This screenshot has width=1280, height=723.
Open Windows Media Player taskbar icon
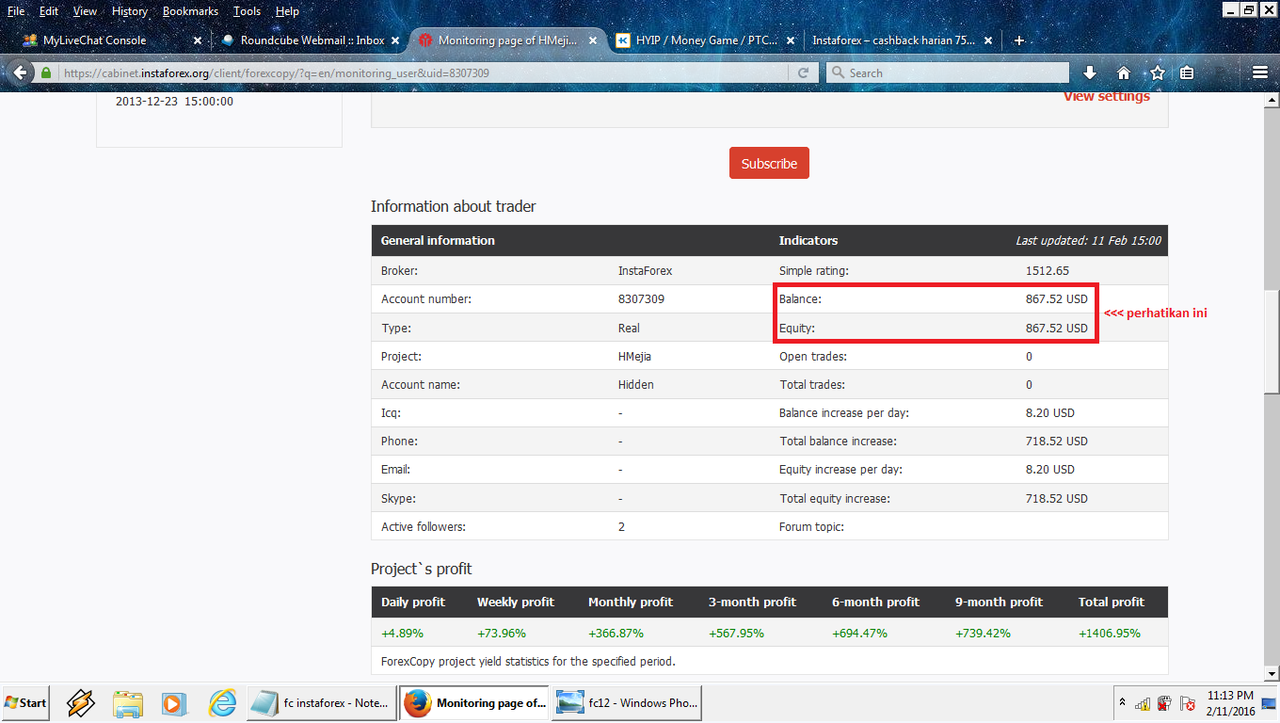[174, 703]
